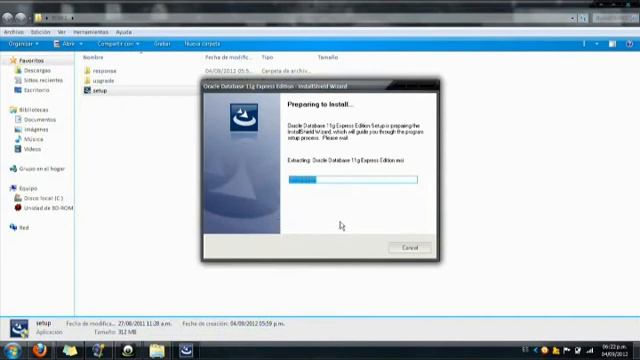
Task: Click the network signal tray icon
Action: click(590, 351)
